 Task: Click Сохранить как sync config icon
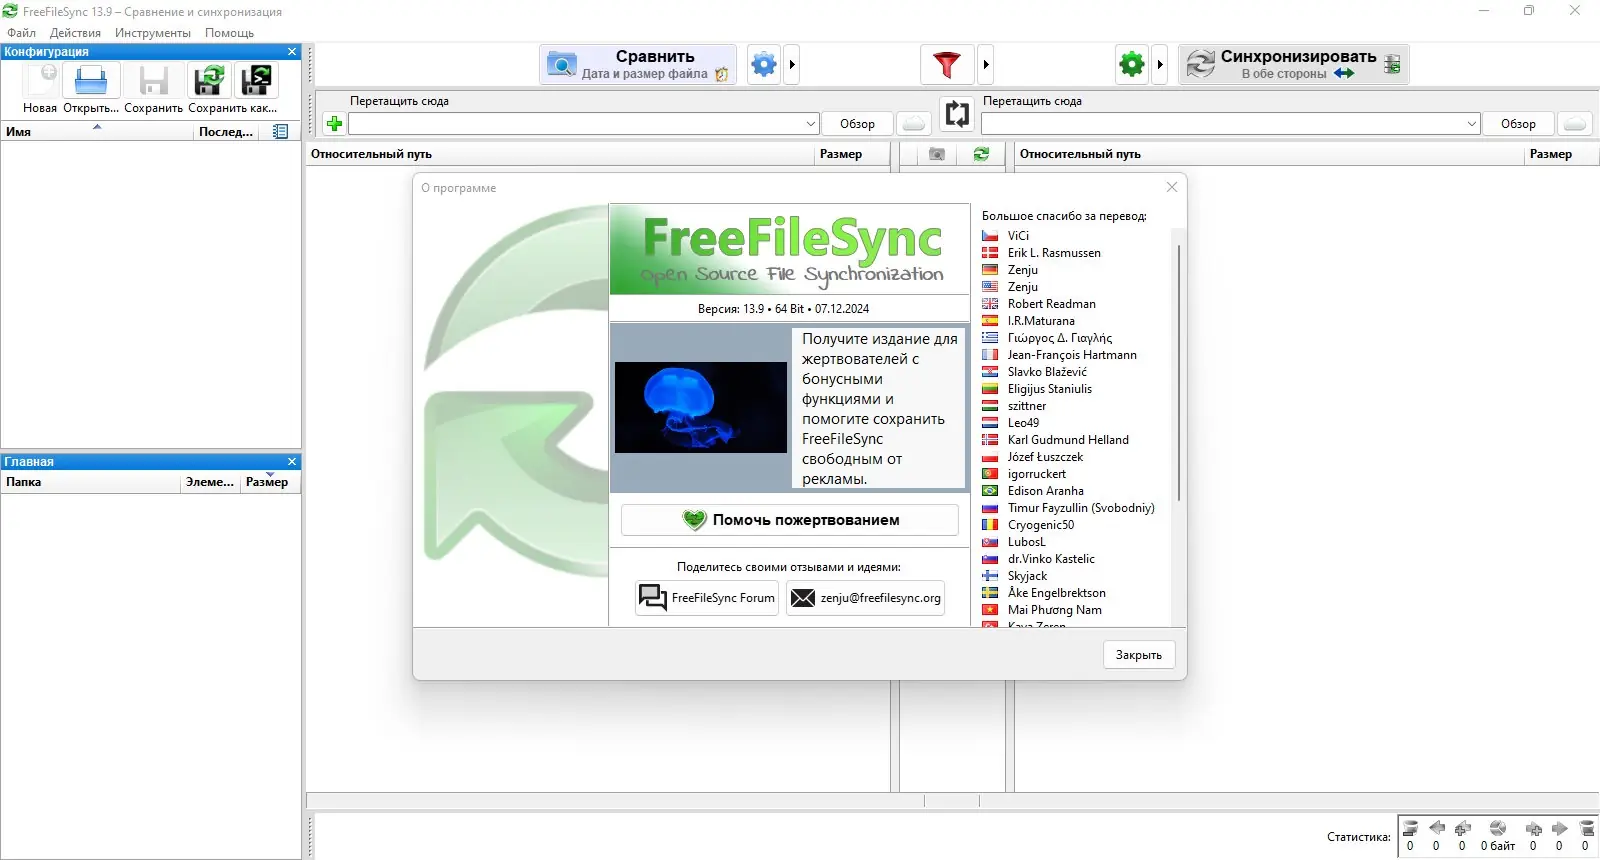click(209, 81)
